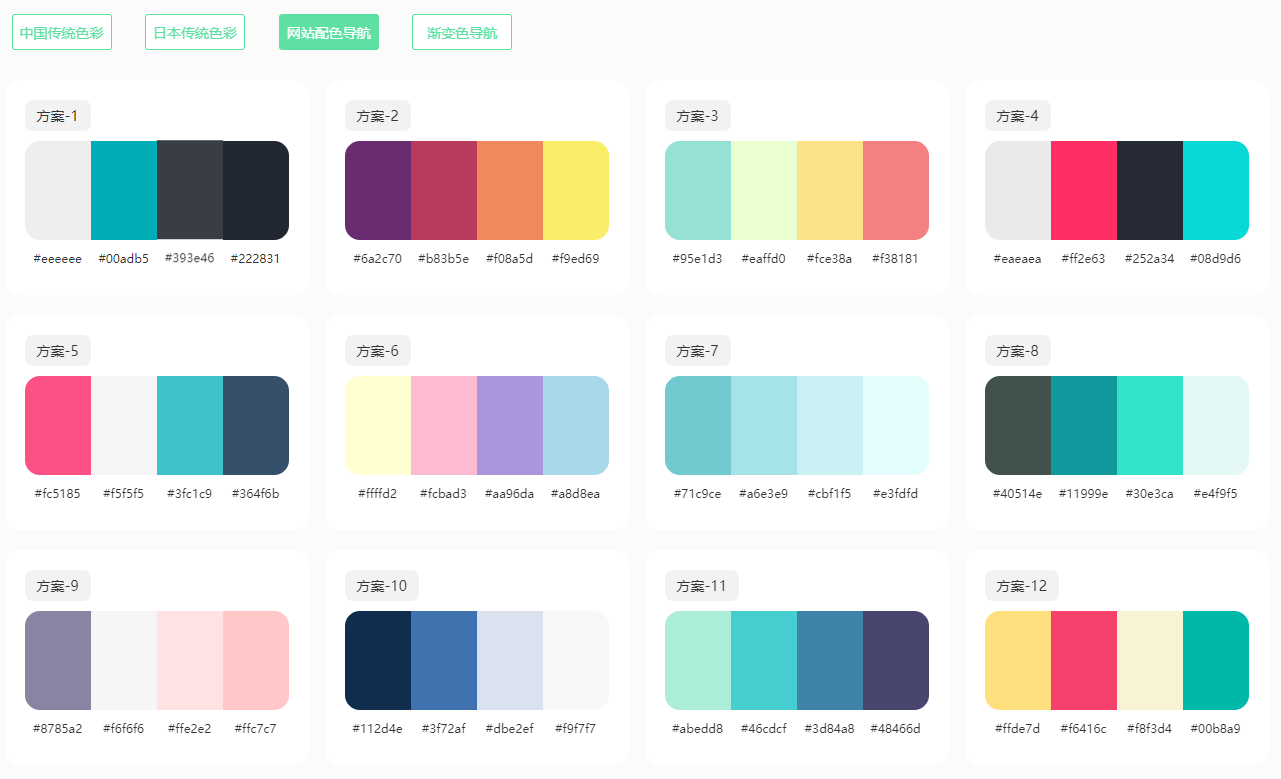Select the 网站配色导航 tab
This screenshot has height=779, width=1281.
tap(329, 32)
